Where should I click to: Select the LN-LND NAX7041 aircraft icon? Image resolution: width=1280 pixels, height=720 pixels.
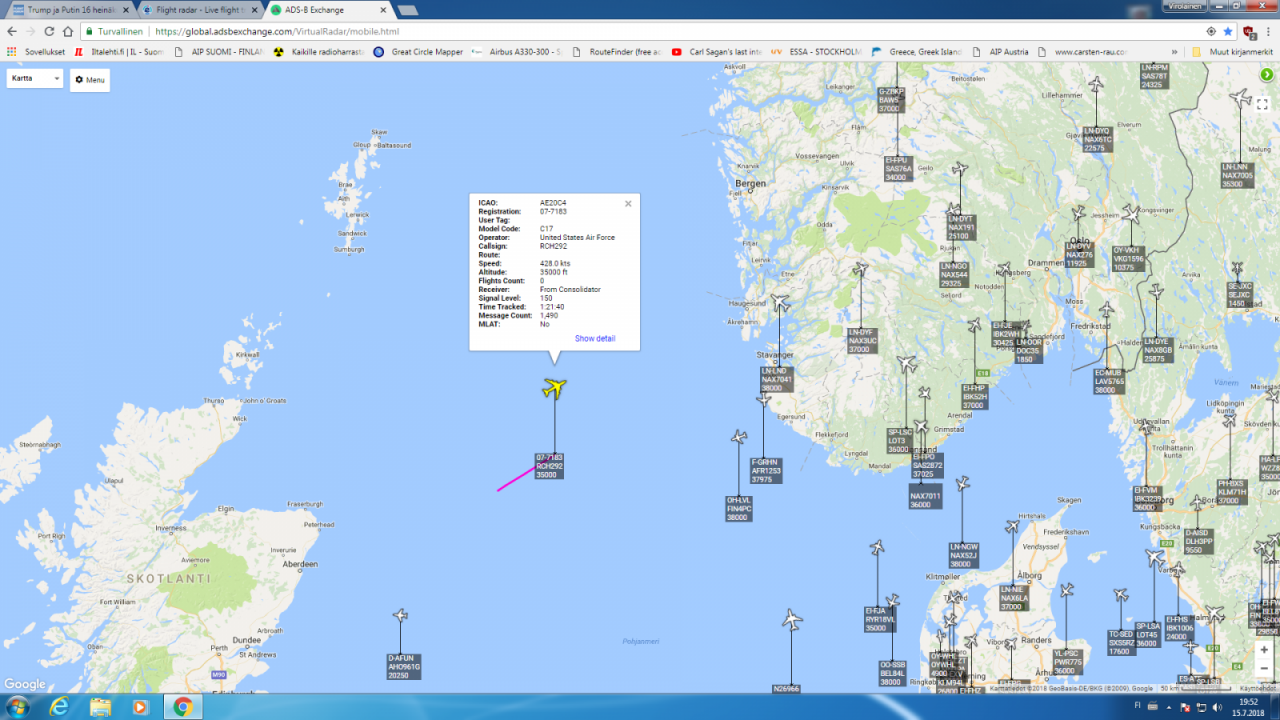(x=779, y=302)
